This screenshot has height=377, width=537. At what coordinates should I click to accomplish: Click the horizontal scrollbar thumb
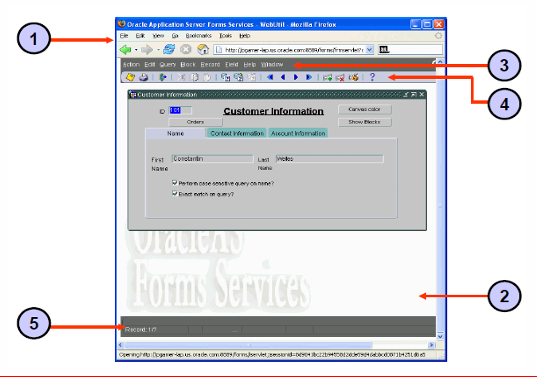[249, 345]
